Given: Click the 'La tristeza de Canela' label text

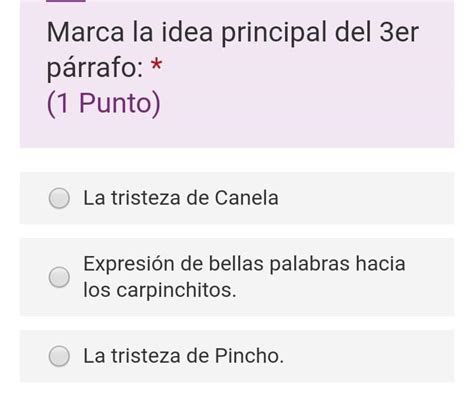Looking at the screenshot, I should [181, 198].
